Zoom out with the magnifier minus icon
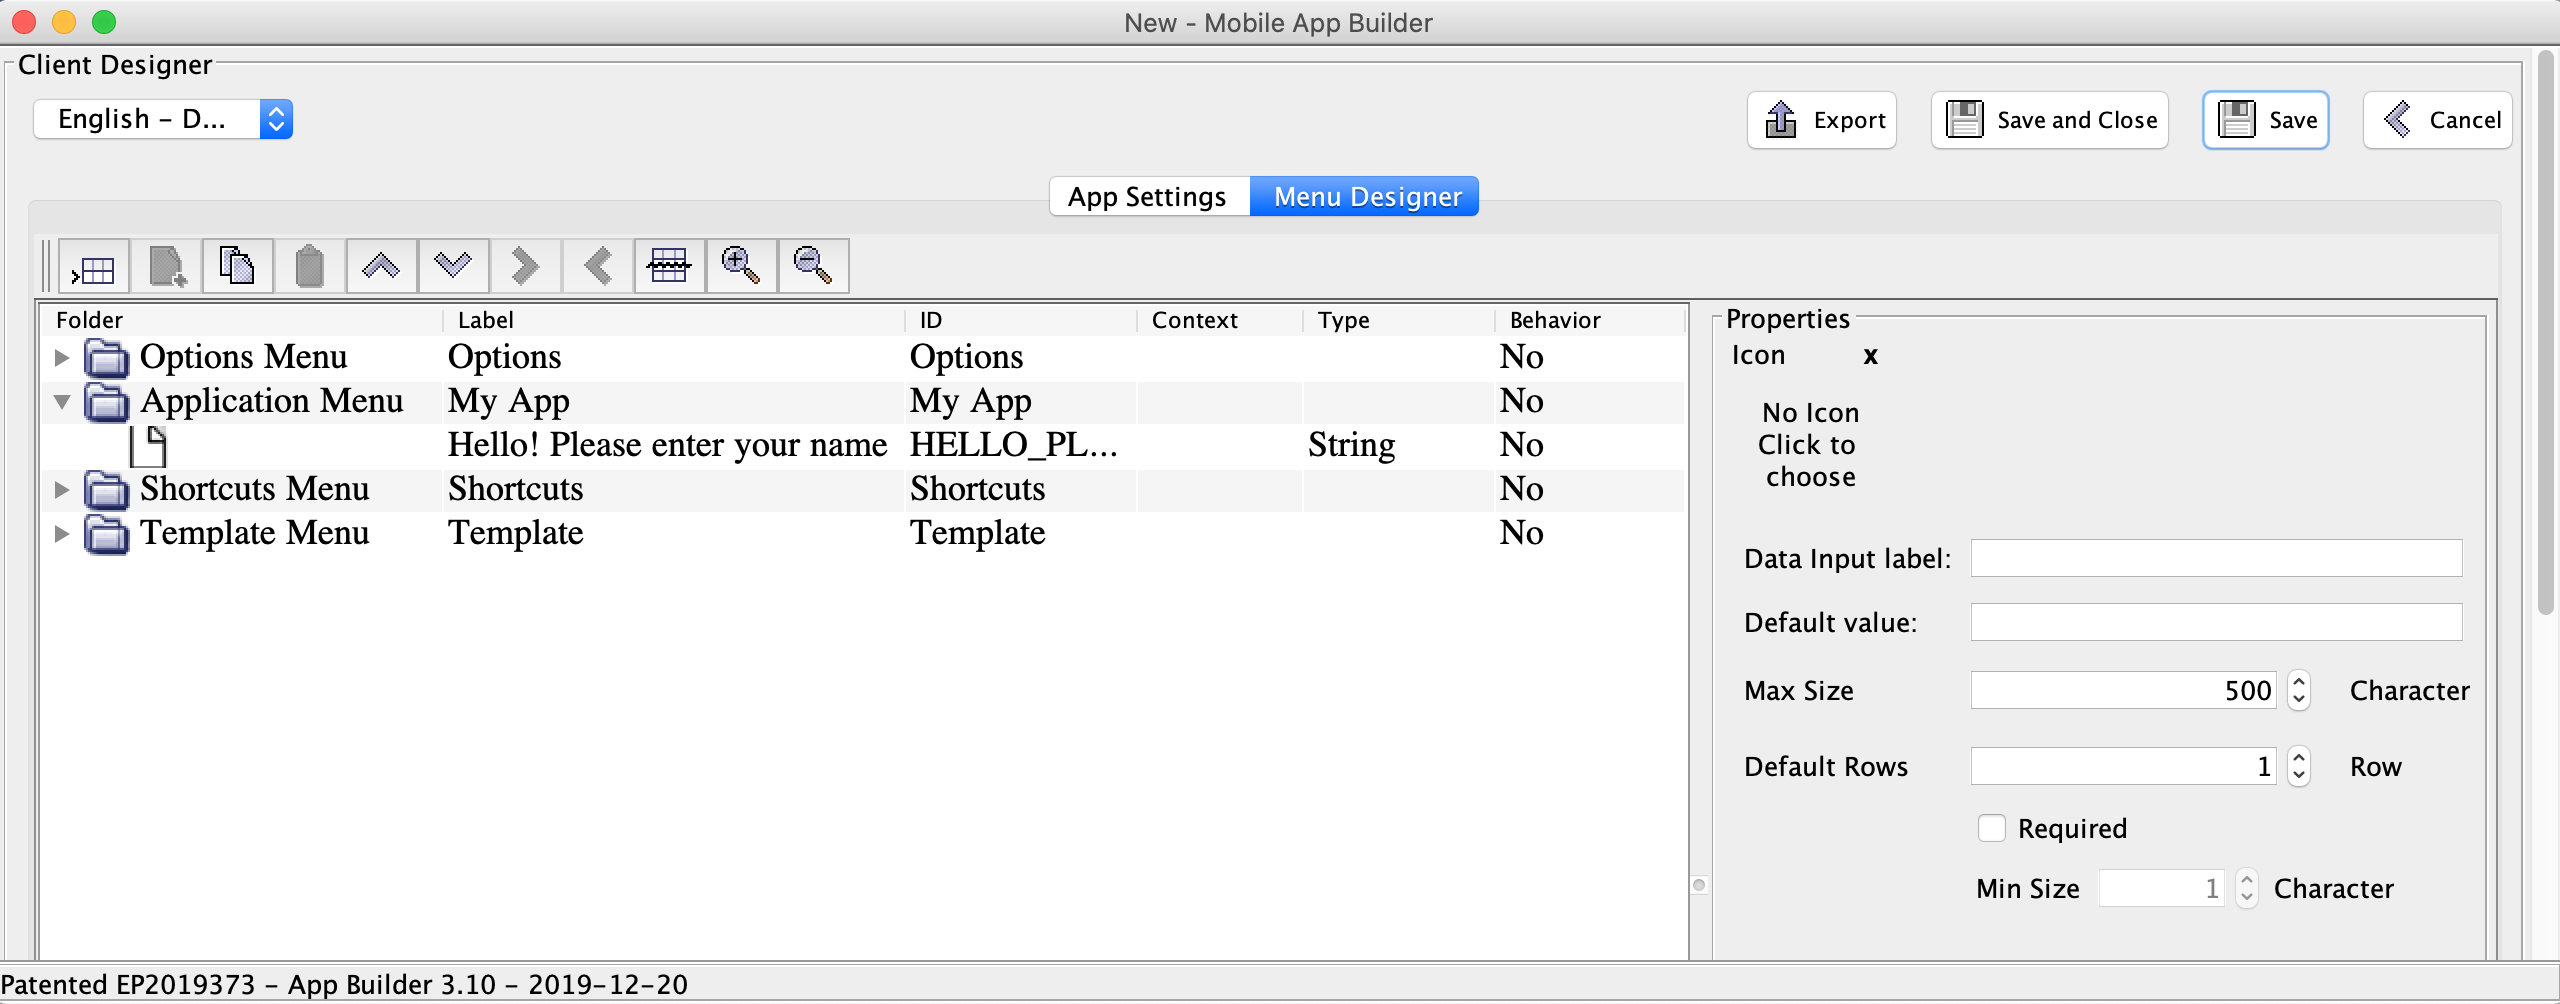The image size is (2560, 1004). (813, 267)
